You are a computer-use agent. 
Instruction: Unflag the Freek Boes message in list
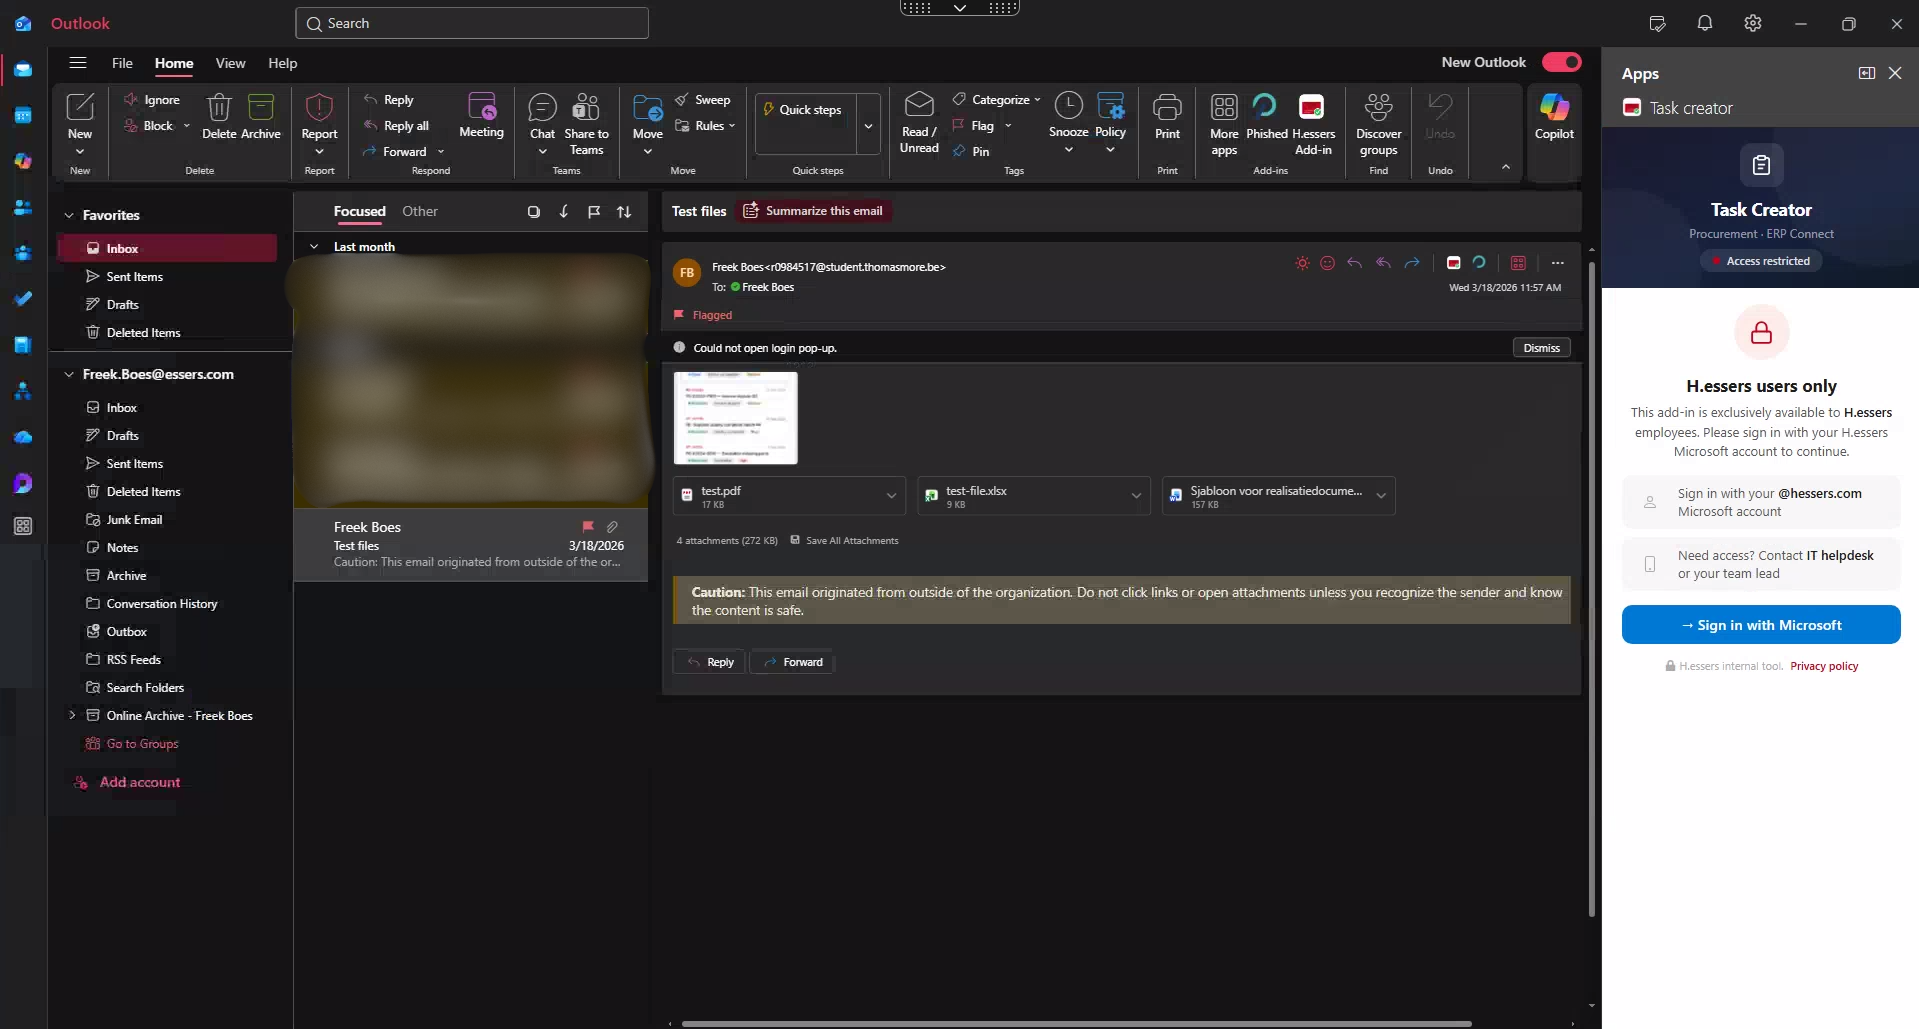(588, 526)
